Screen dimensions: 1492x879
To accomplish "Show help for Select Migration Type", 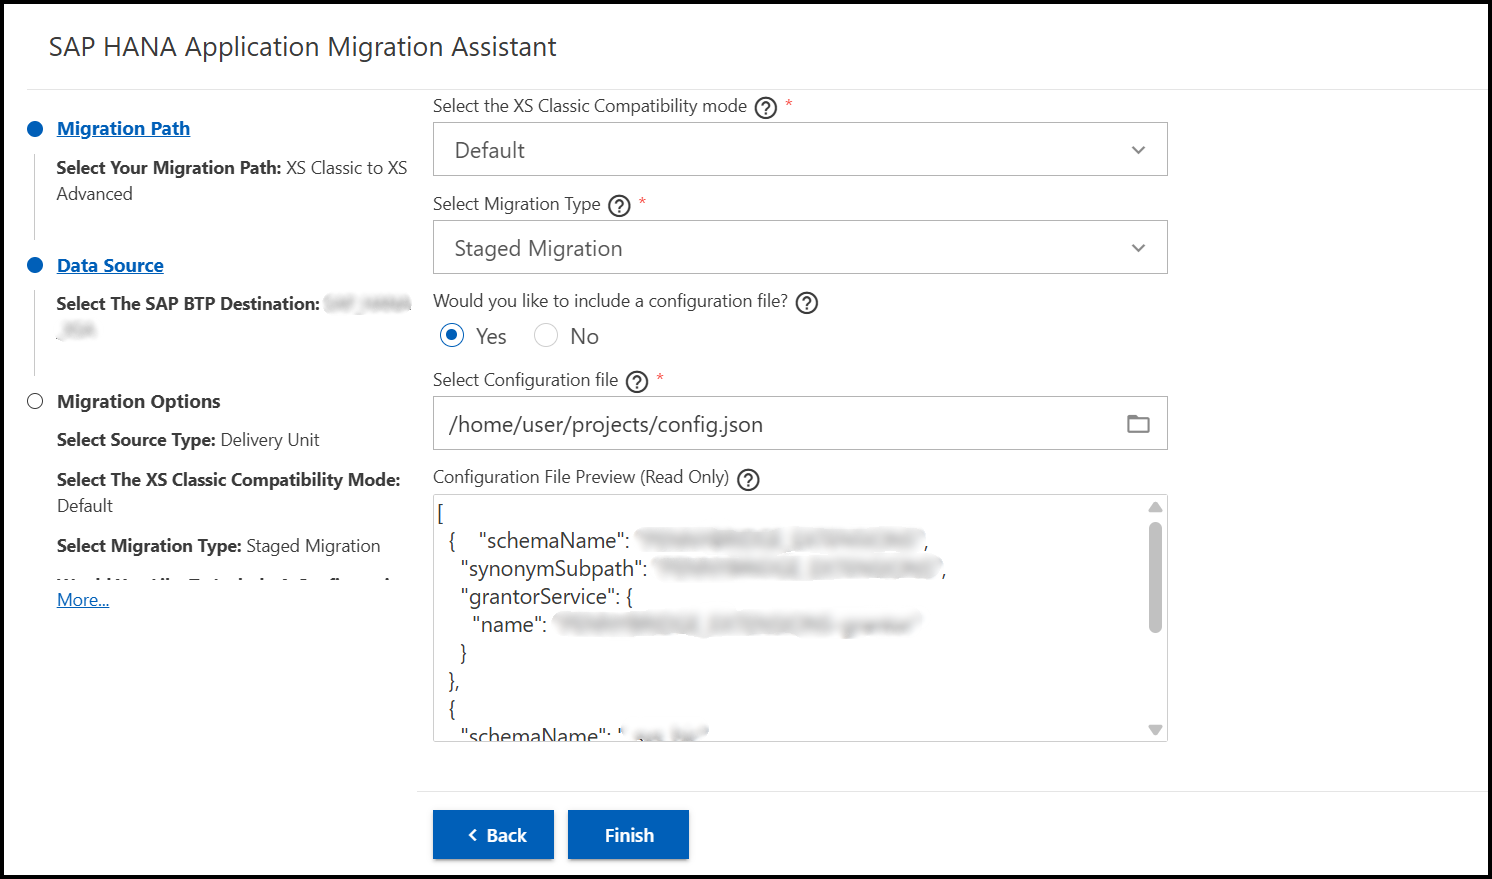I will (x=620, y=206).
